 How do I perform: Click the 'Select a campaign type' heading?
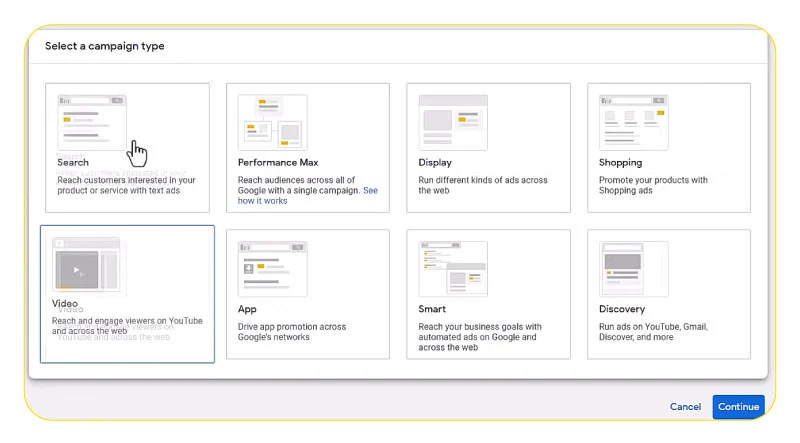pyautogui.click(x=105, y=46)
